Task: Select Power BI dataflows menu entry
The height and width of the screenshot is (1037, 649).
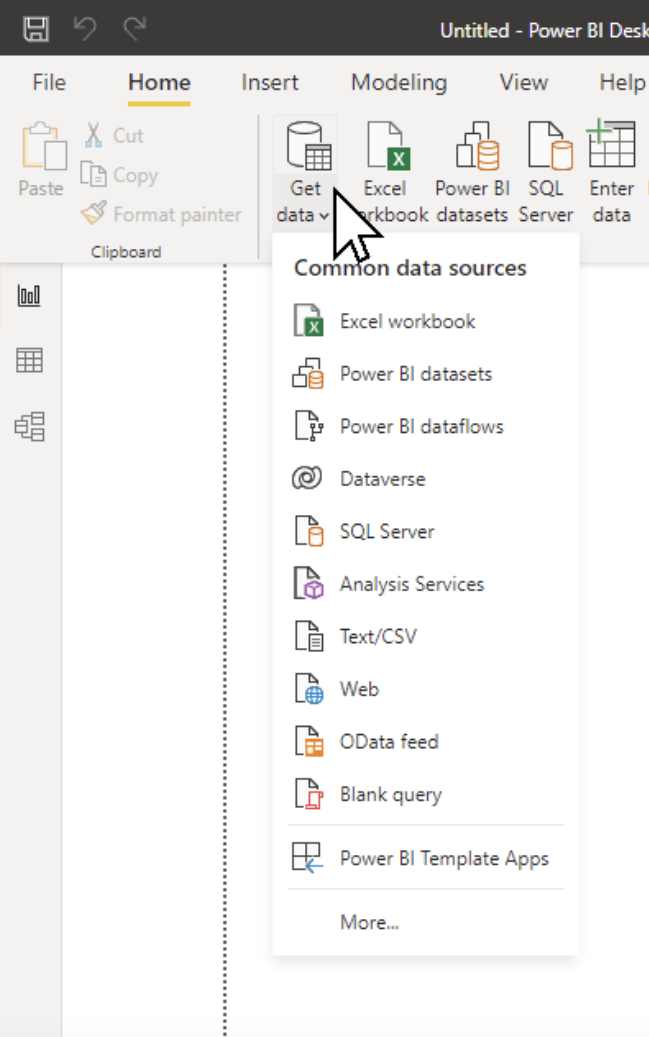Action: pos(426,427)
